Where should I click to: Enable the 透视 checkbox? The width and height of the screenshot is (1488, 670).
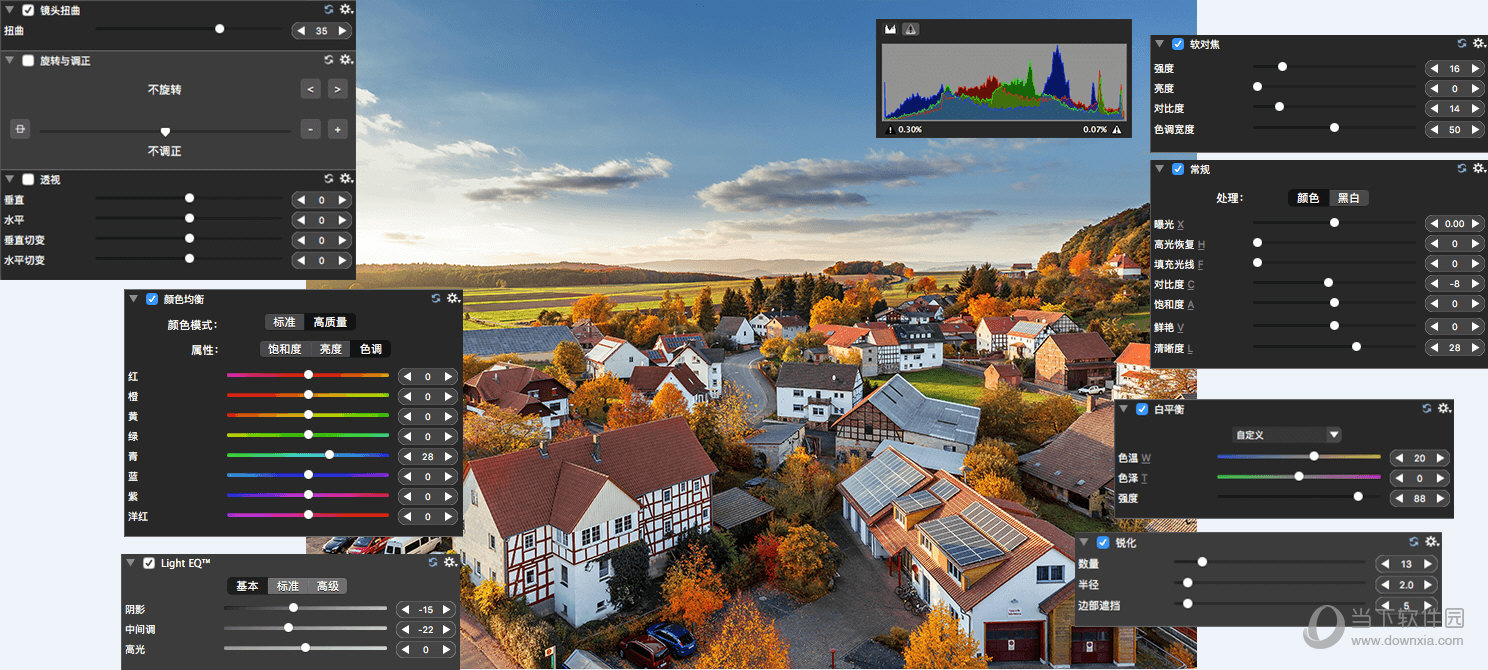28,179
